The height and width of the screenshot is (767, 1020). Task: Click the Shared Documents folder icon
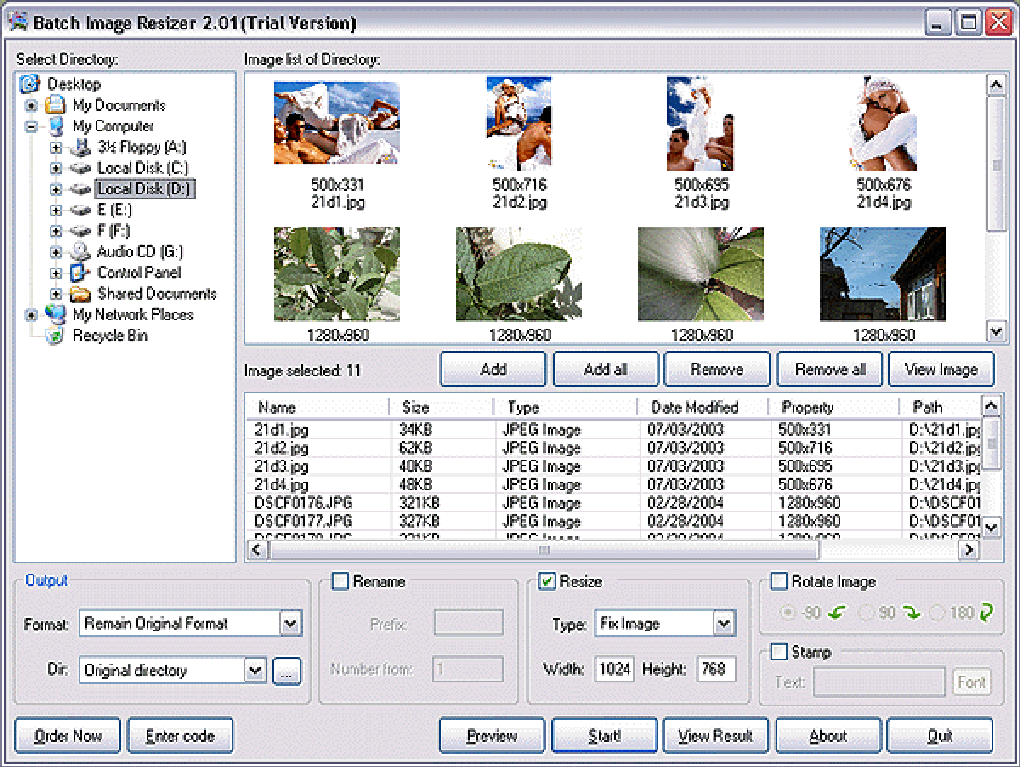pyautogui.click(x=81, y=293)
